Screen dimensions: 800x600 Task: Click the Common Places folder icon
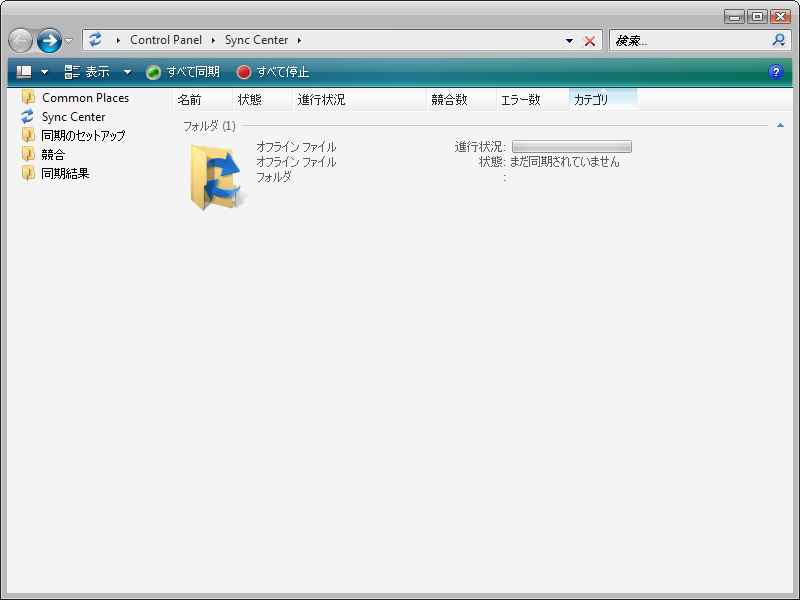[29, 97]
